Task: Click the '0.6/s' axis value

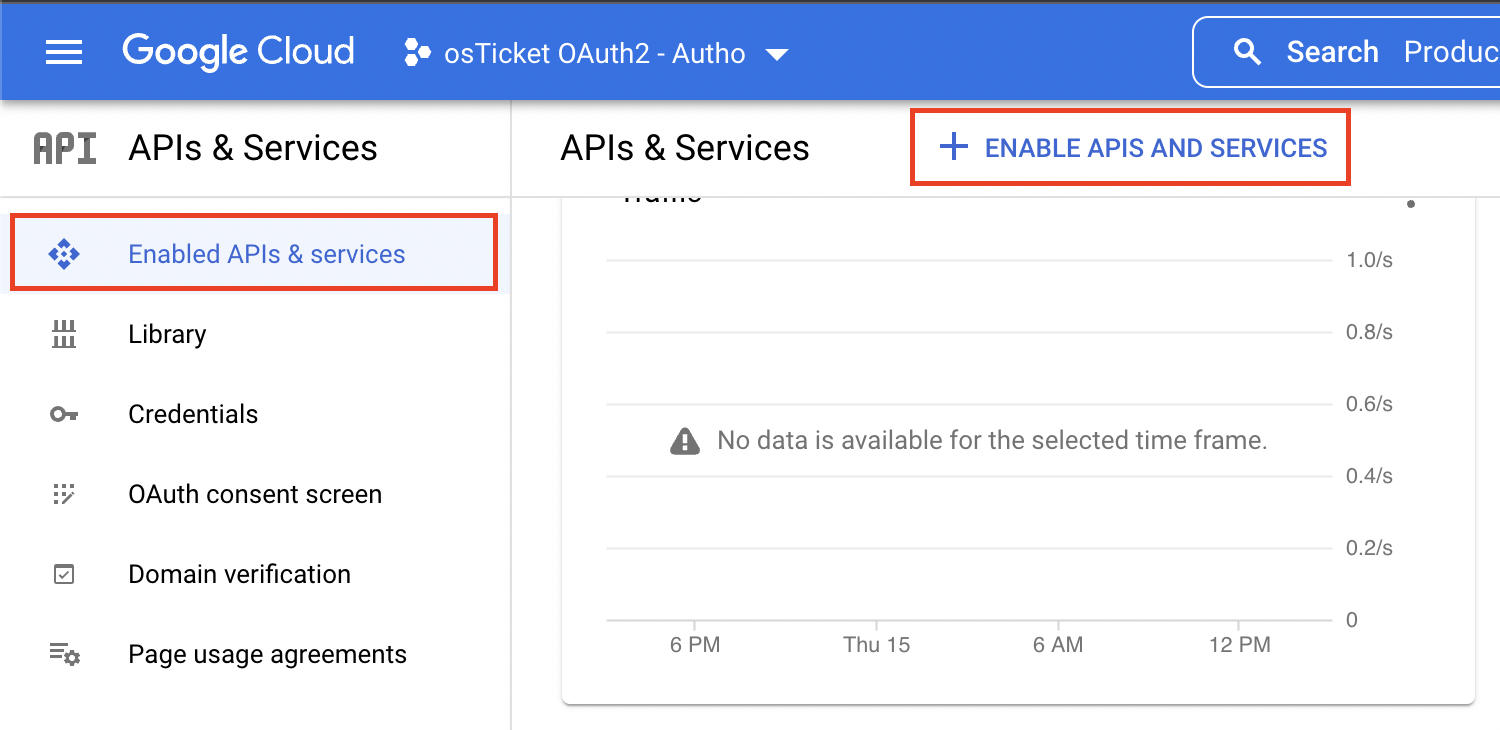Action: coord(1370,404)
